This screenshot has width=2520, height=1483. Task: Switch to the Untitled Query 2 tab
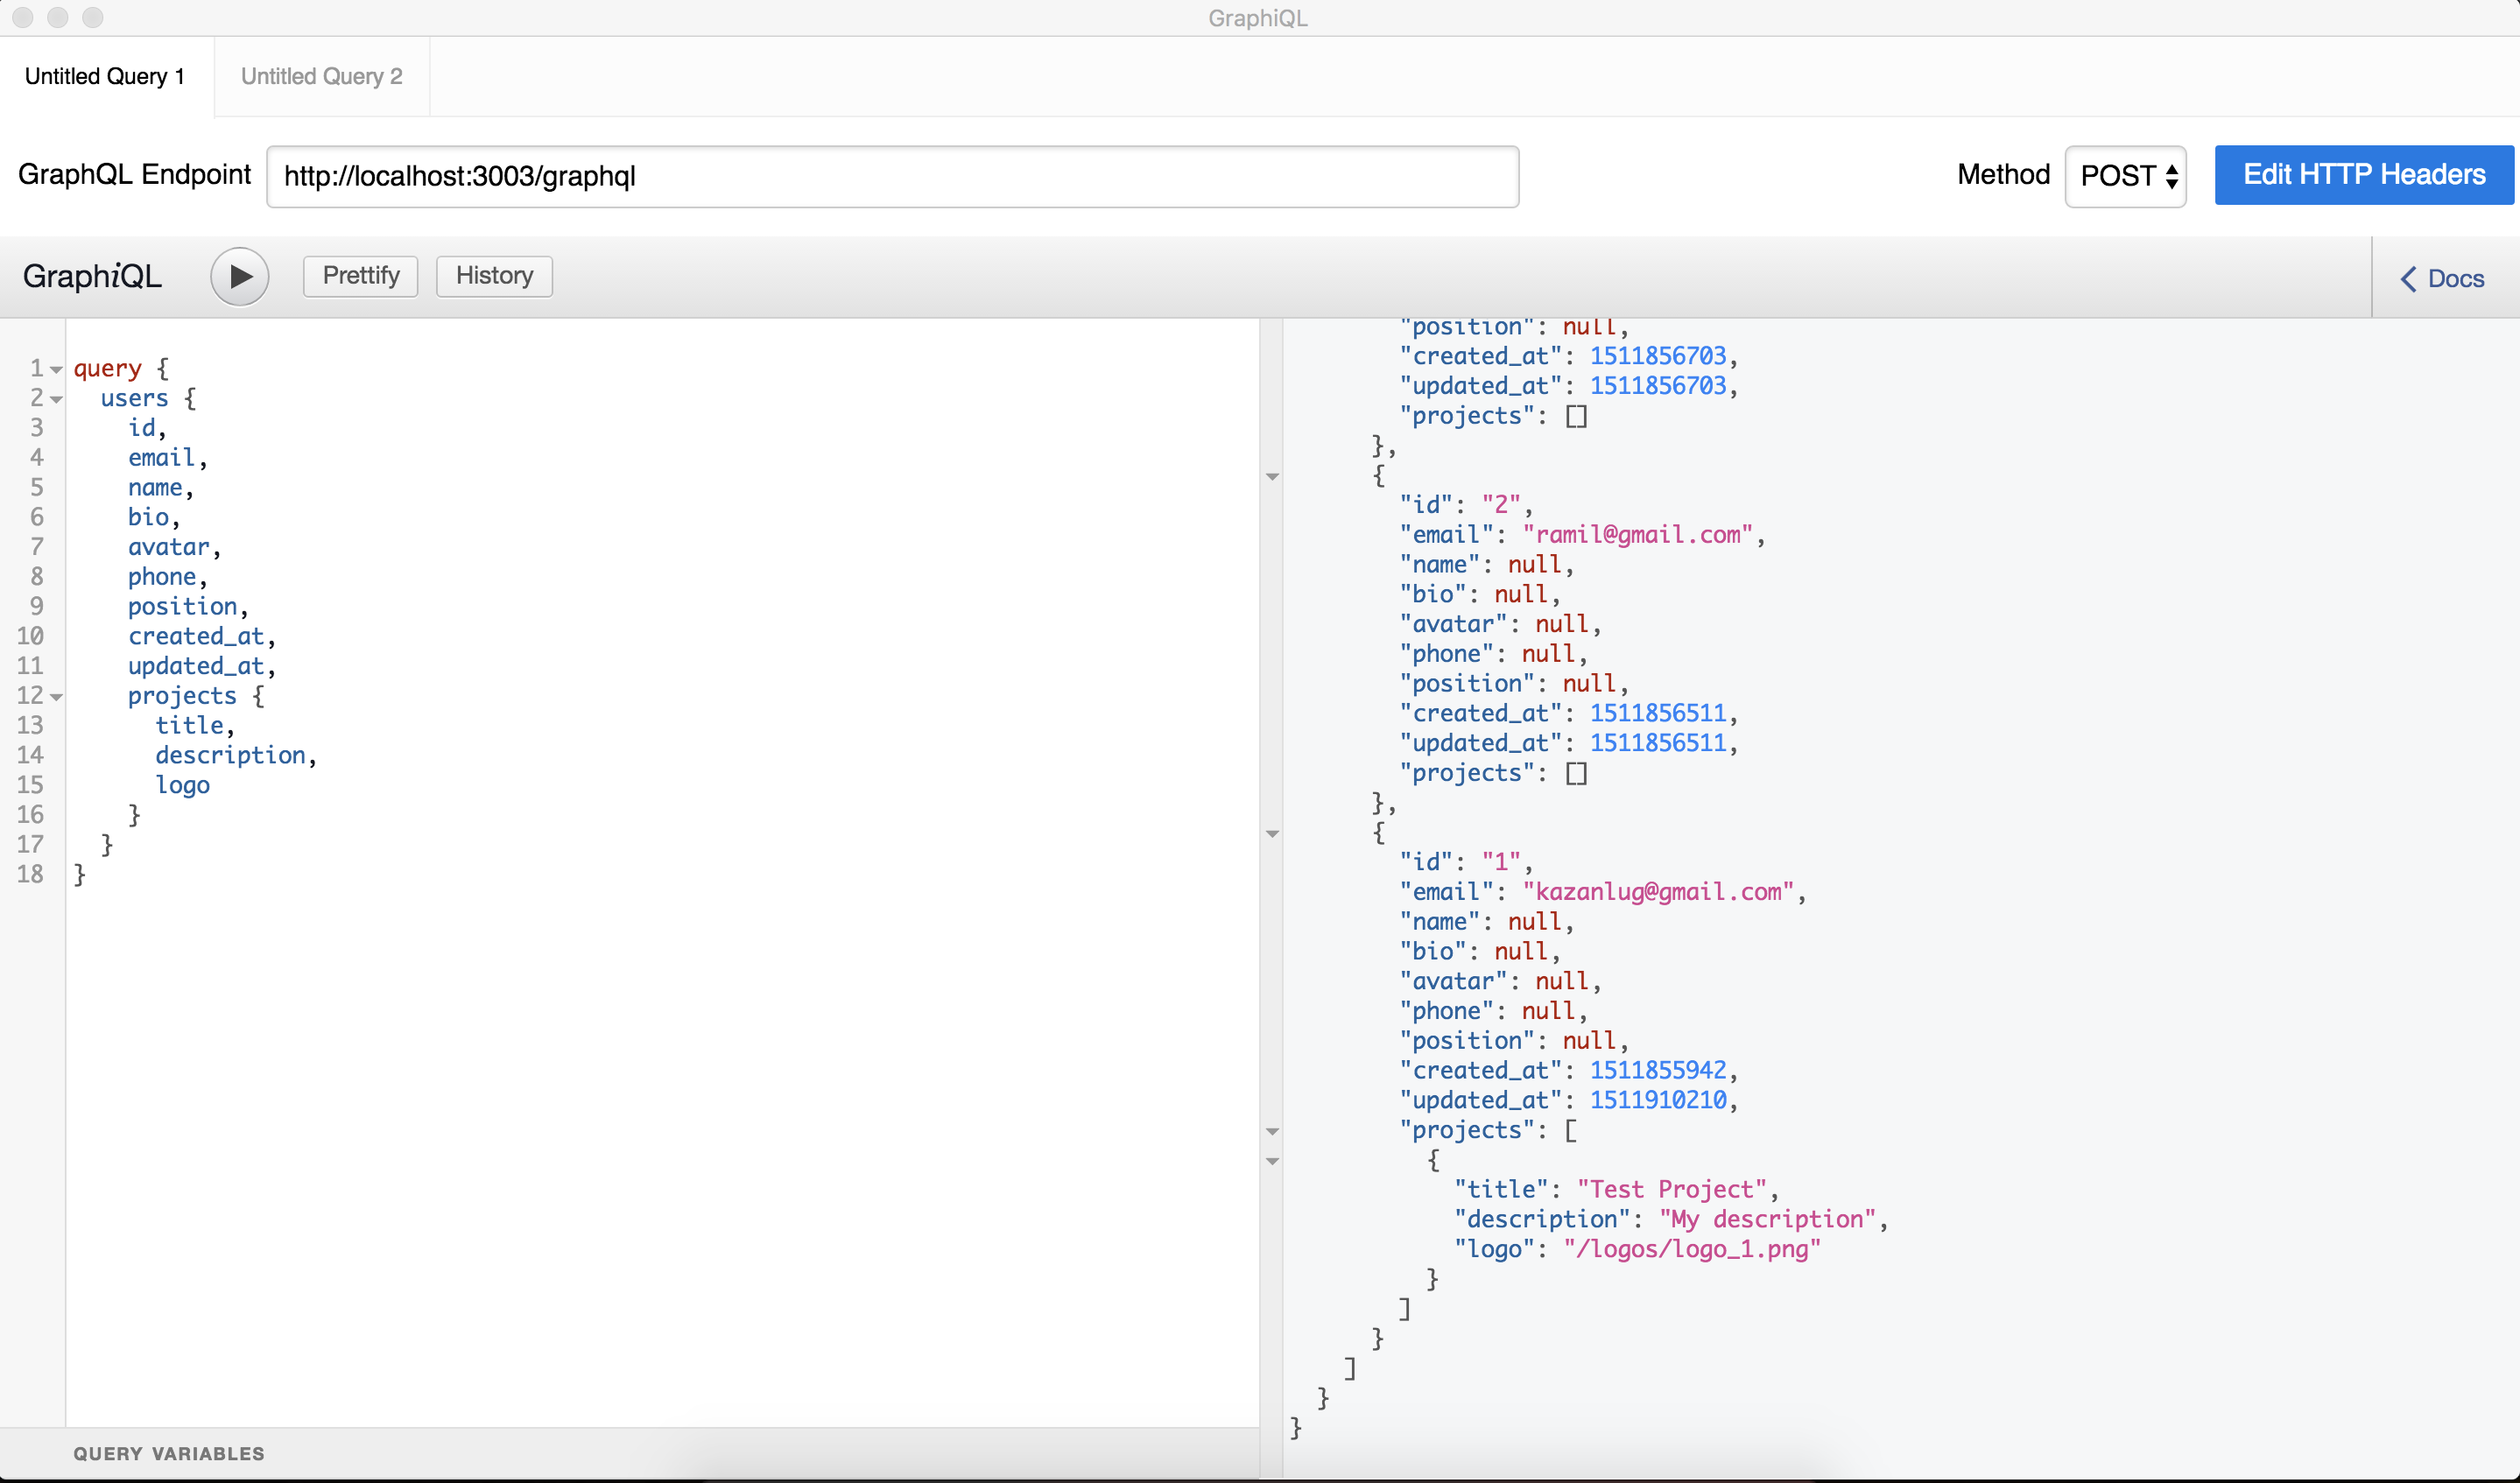coord(321,76)
